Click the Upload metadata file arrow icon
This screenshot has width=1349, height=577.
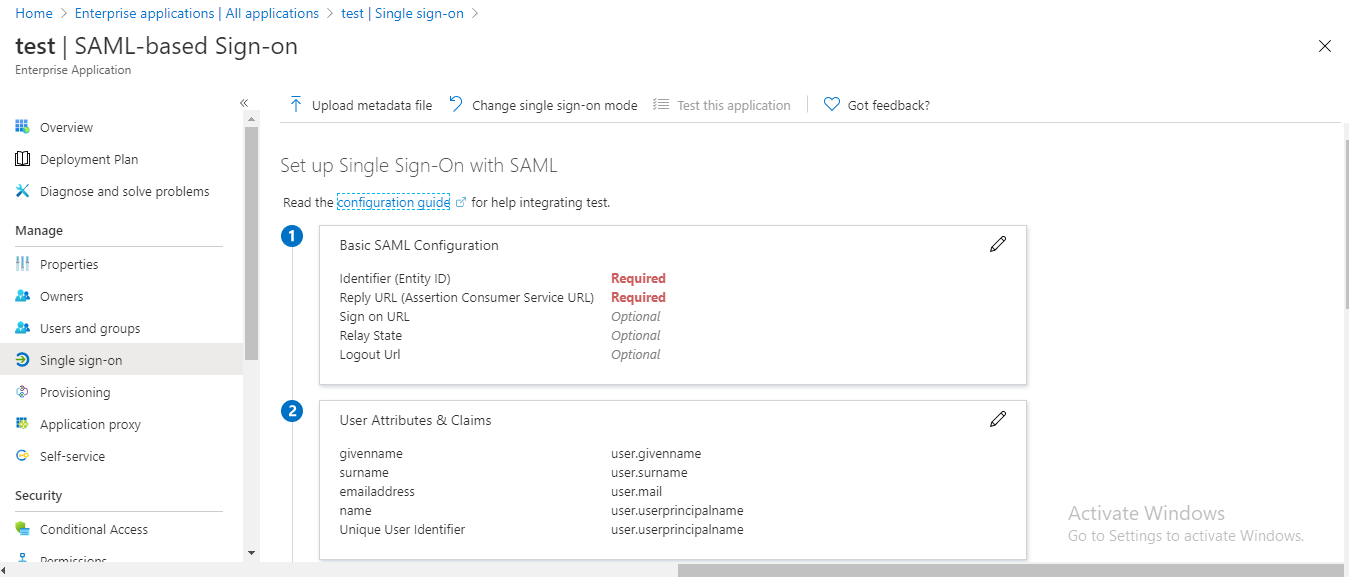(x=295, y=104)
